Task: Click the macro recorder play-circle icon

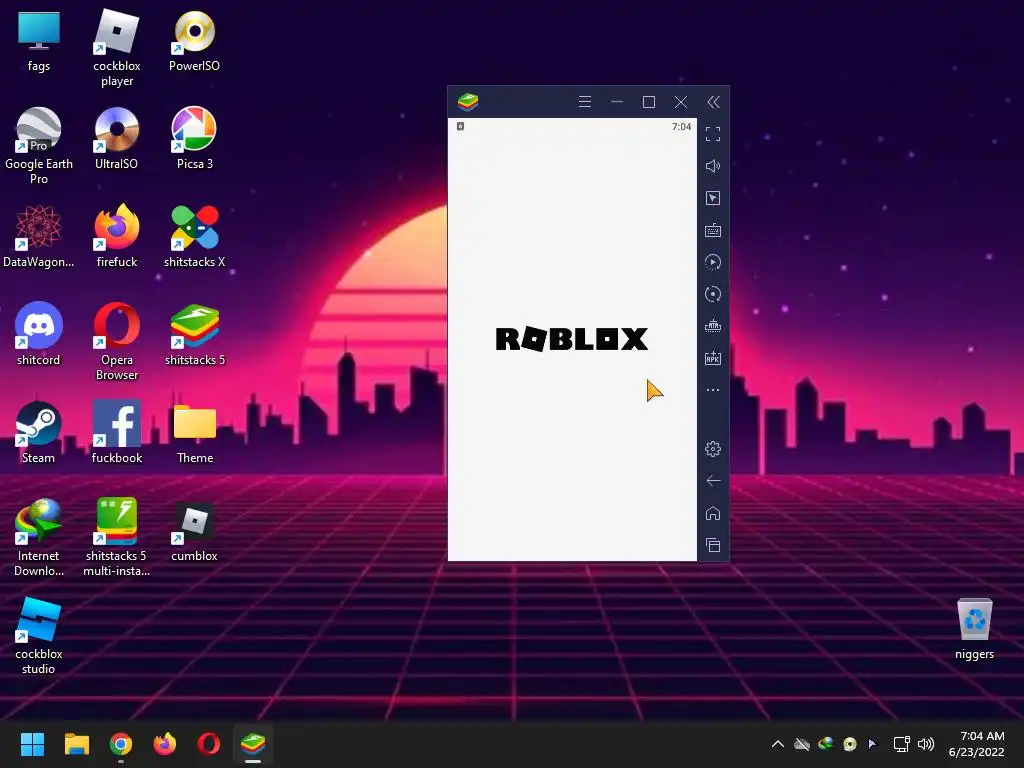Action: coord(713,262)
